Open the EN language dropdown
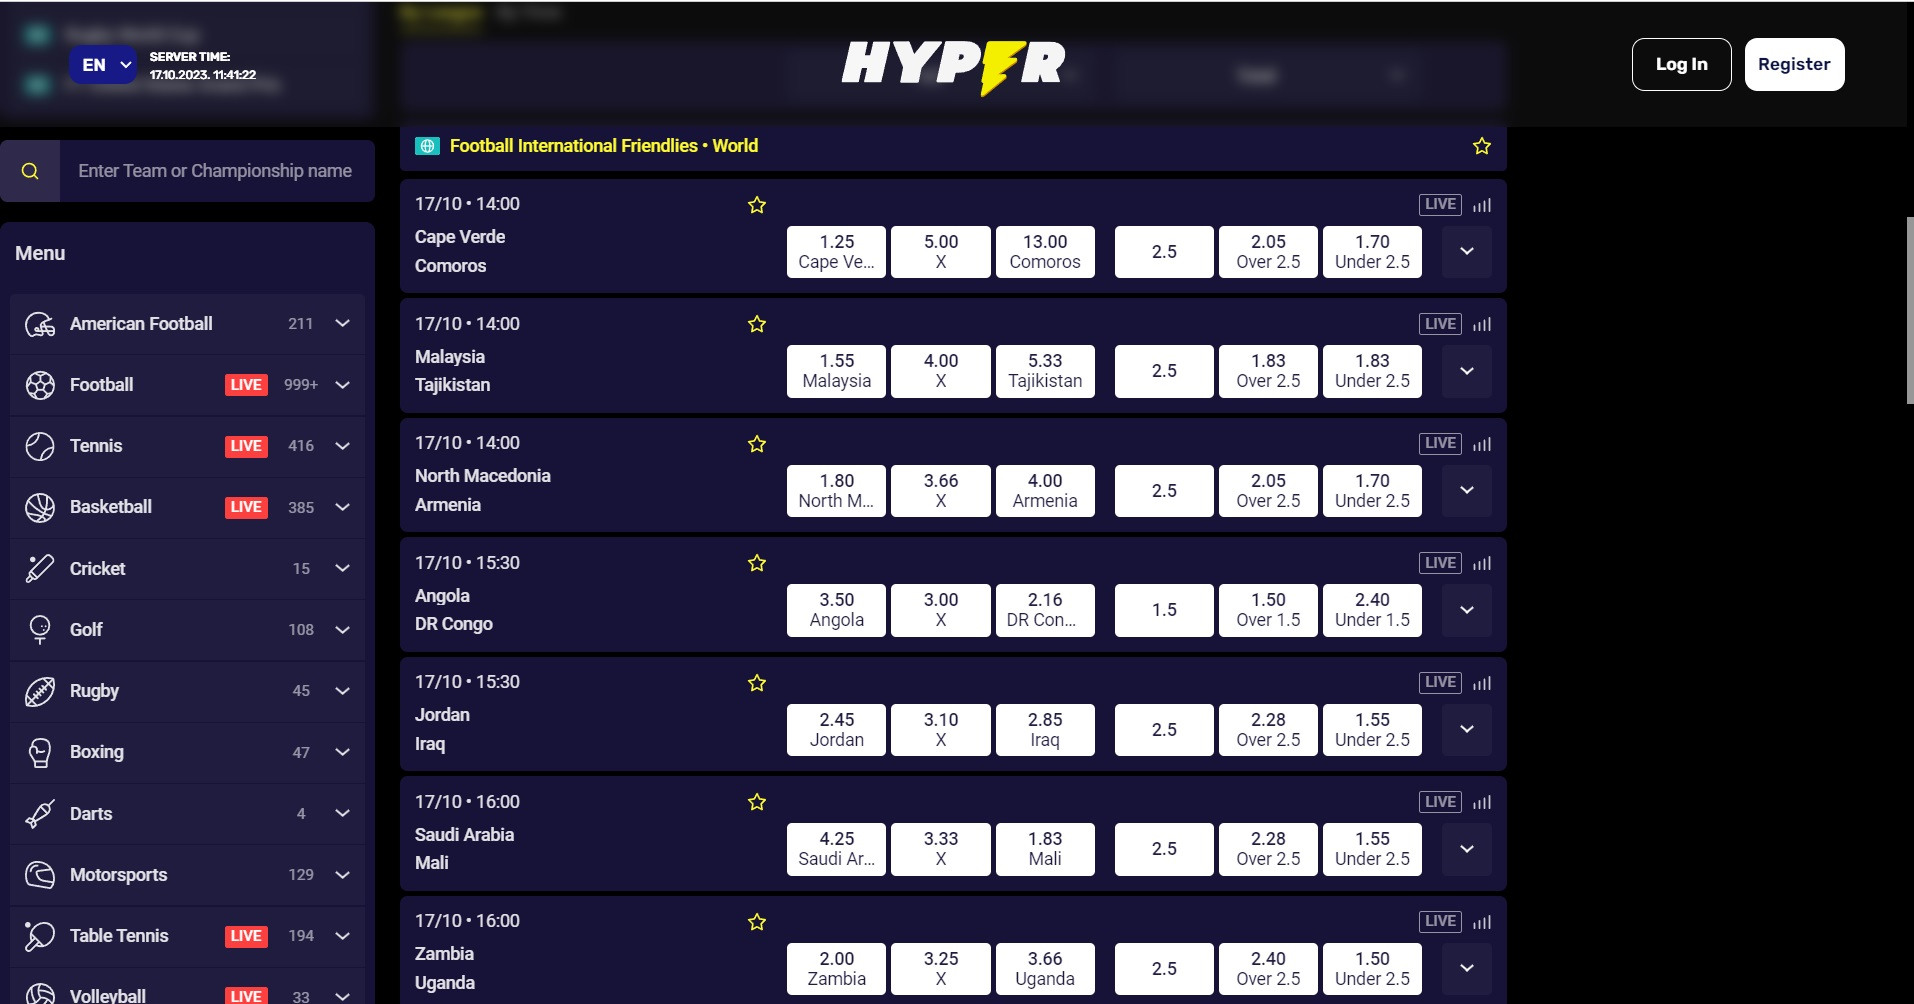The height and width of the screenshot is (1004, 1914). coord(103,64)
